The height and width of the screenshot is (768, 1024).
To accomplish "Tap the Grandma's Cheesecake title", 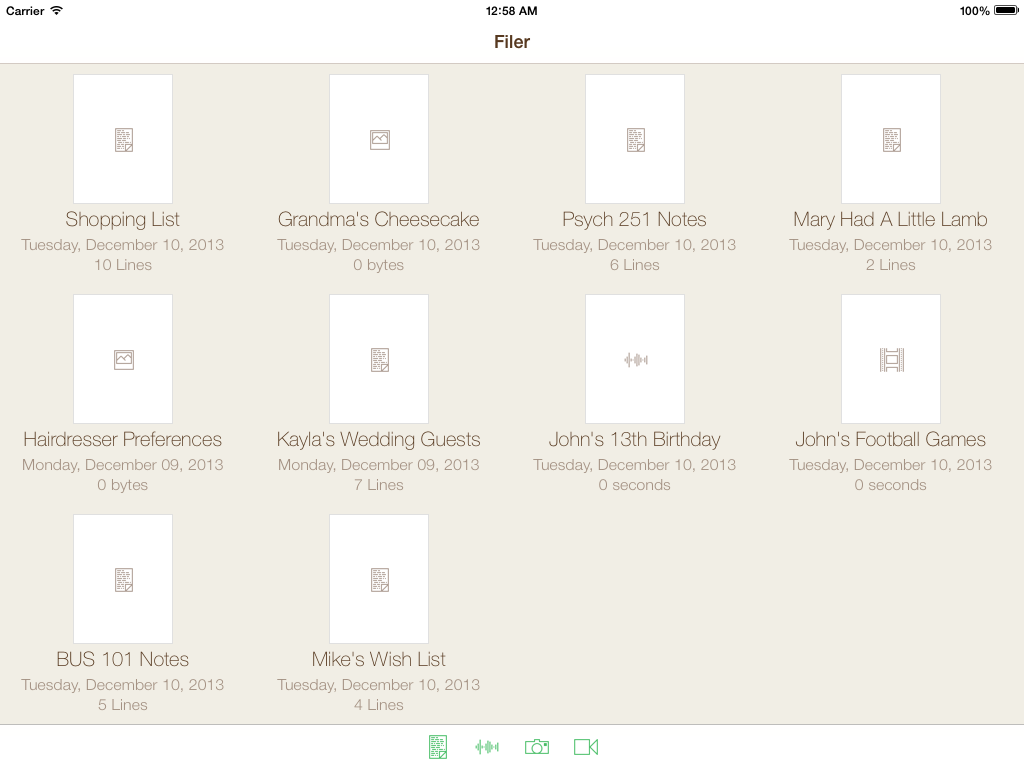I will coord(379,219).
